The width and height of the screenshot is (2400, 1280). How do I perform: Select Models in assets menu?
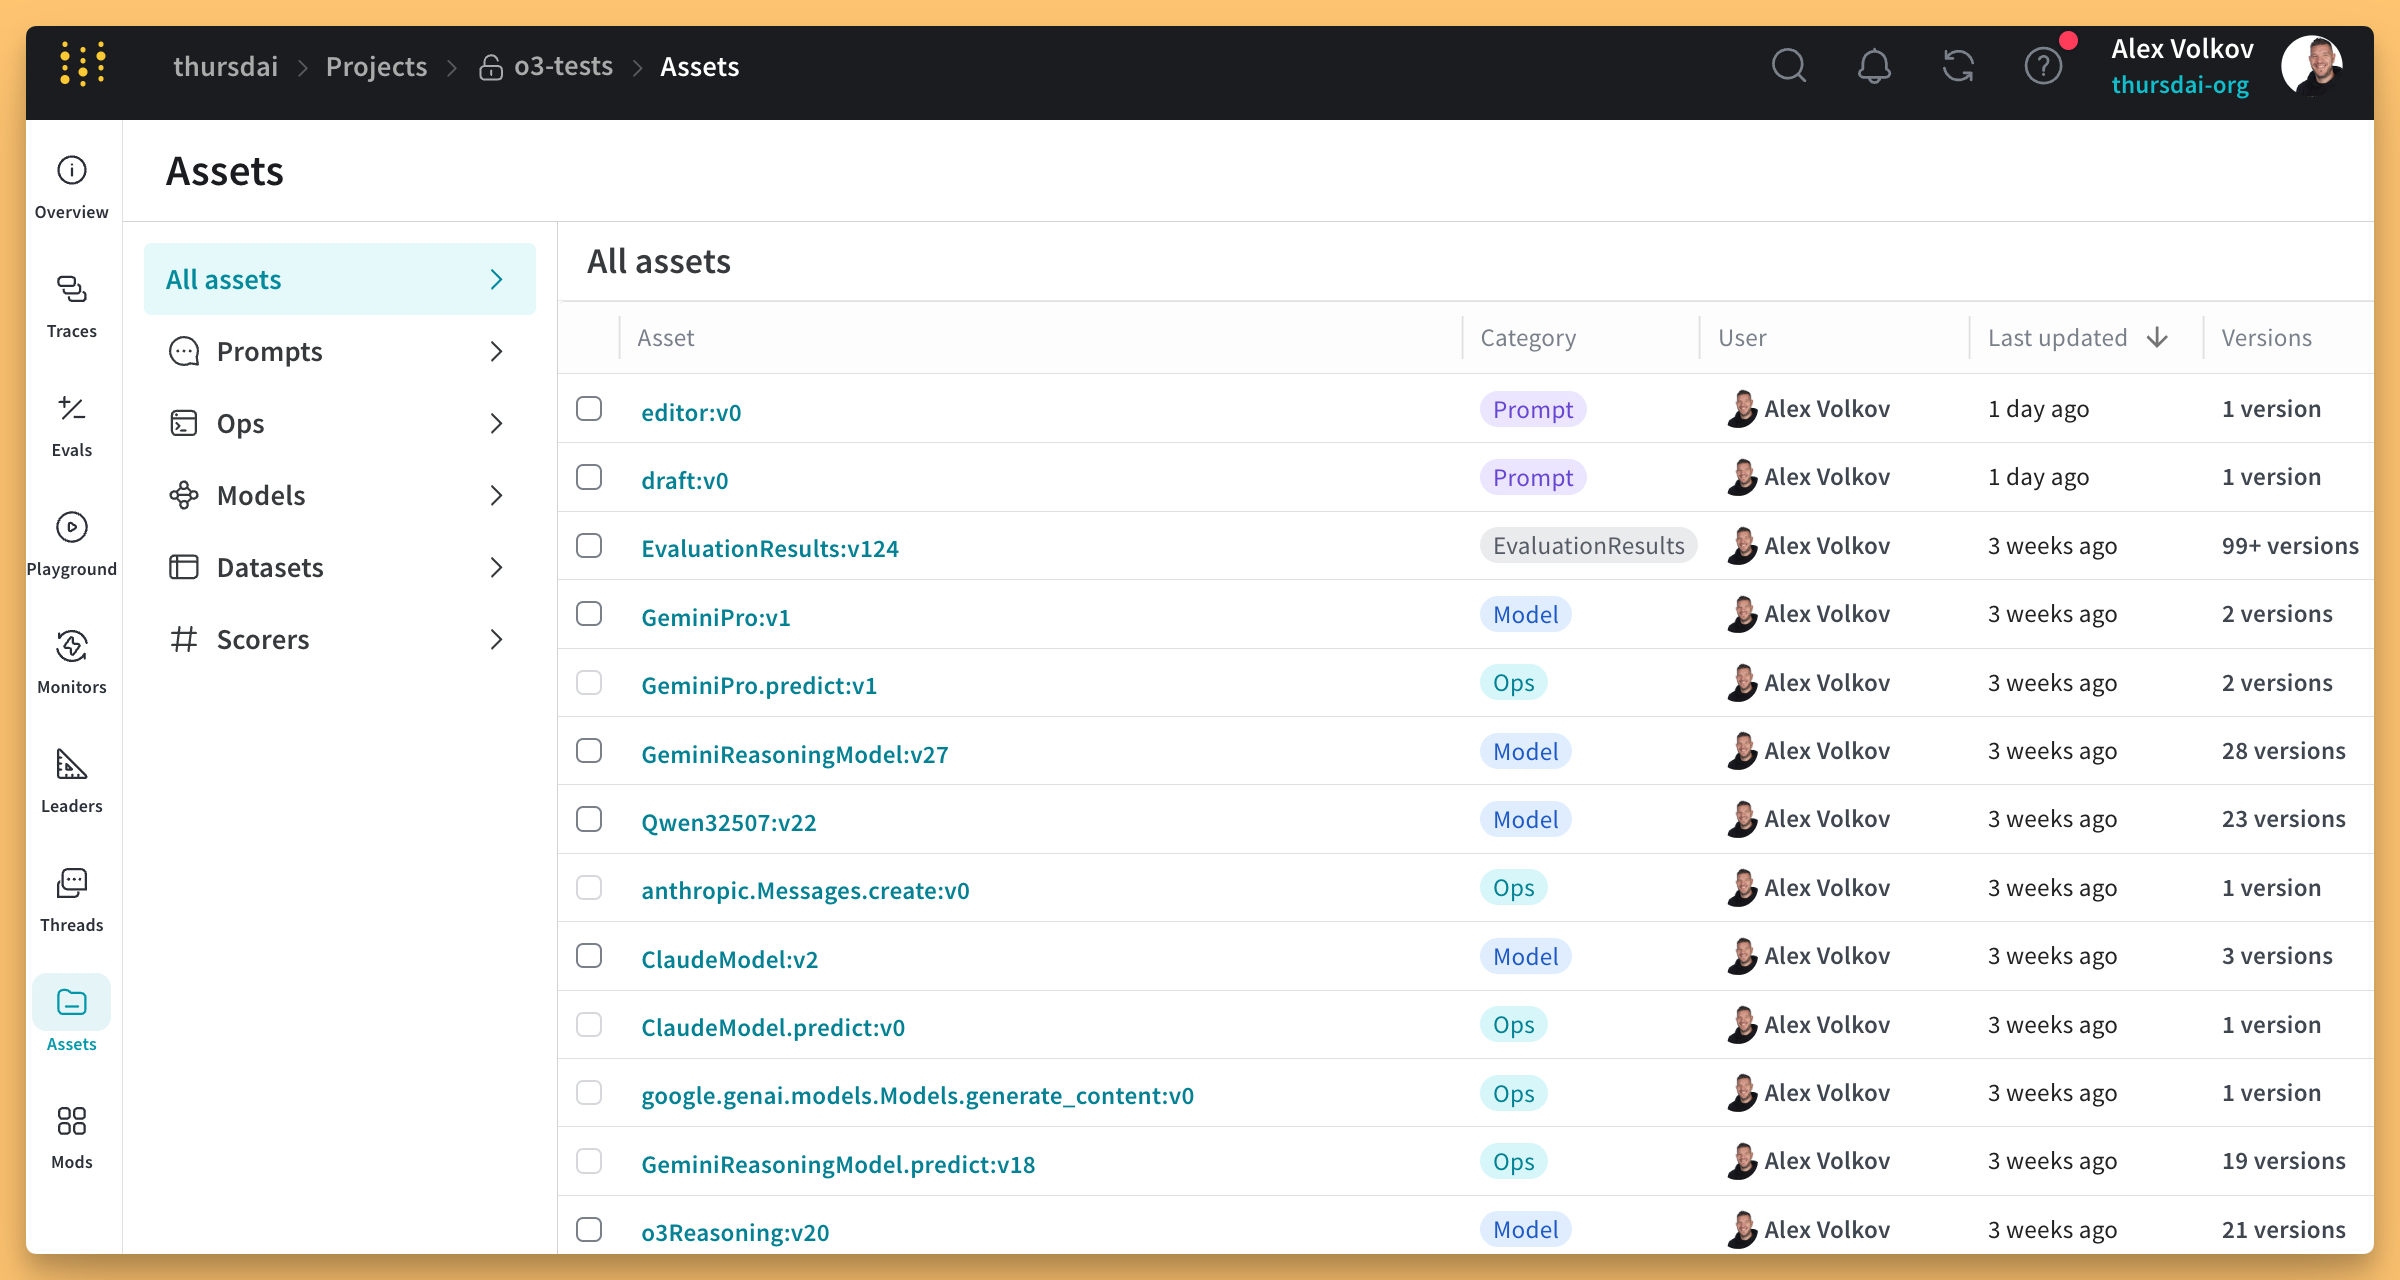[261, 496]
